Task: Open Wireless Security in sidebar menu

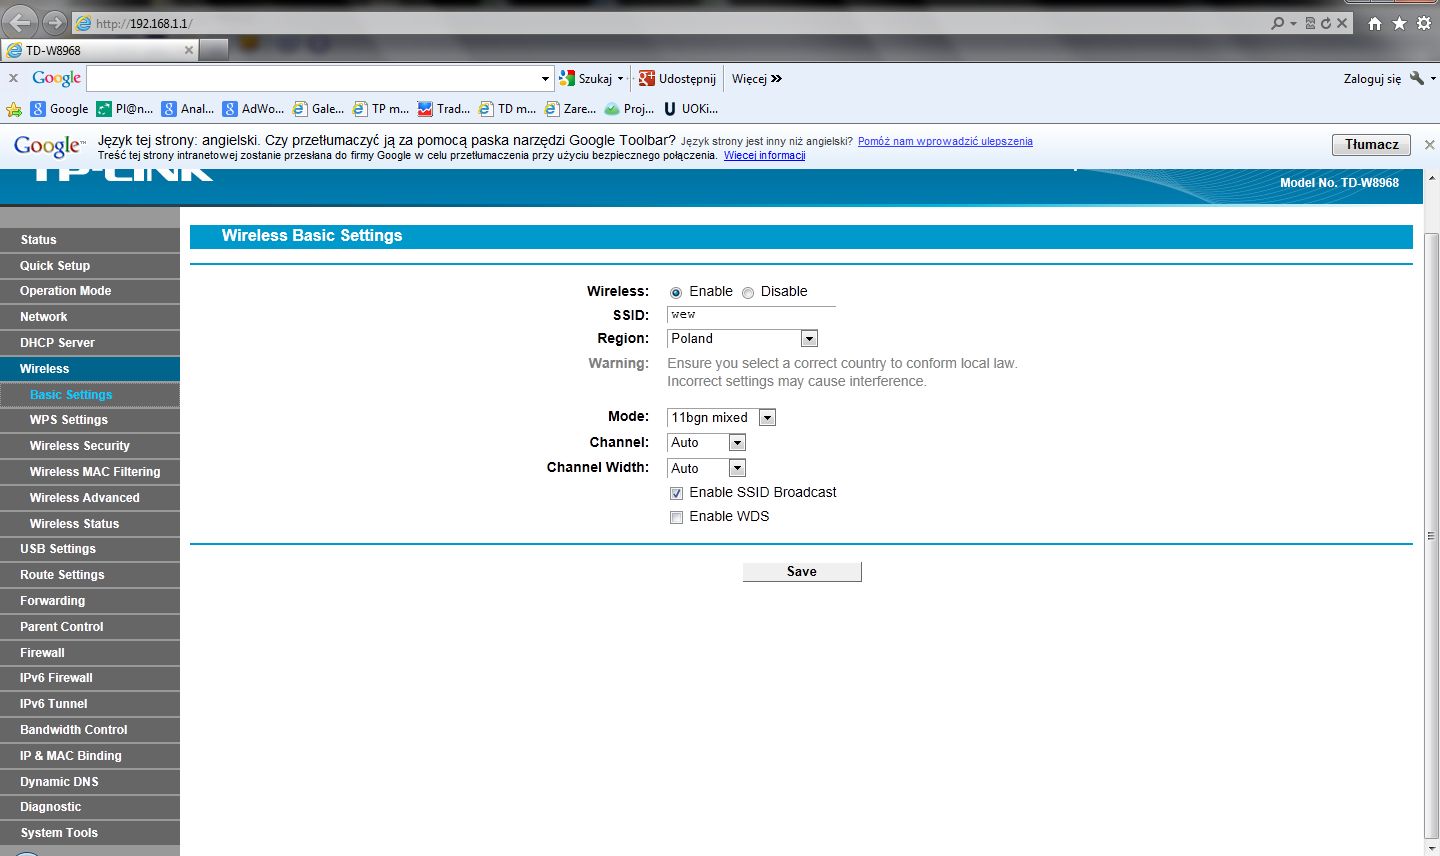Action: point(80,446)
